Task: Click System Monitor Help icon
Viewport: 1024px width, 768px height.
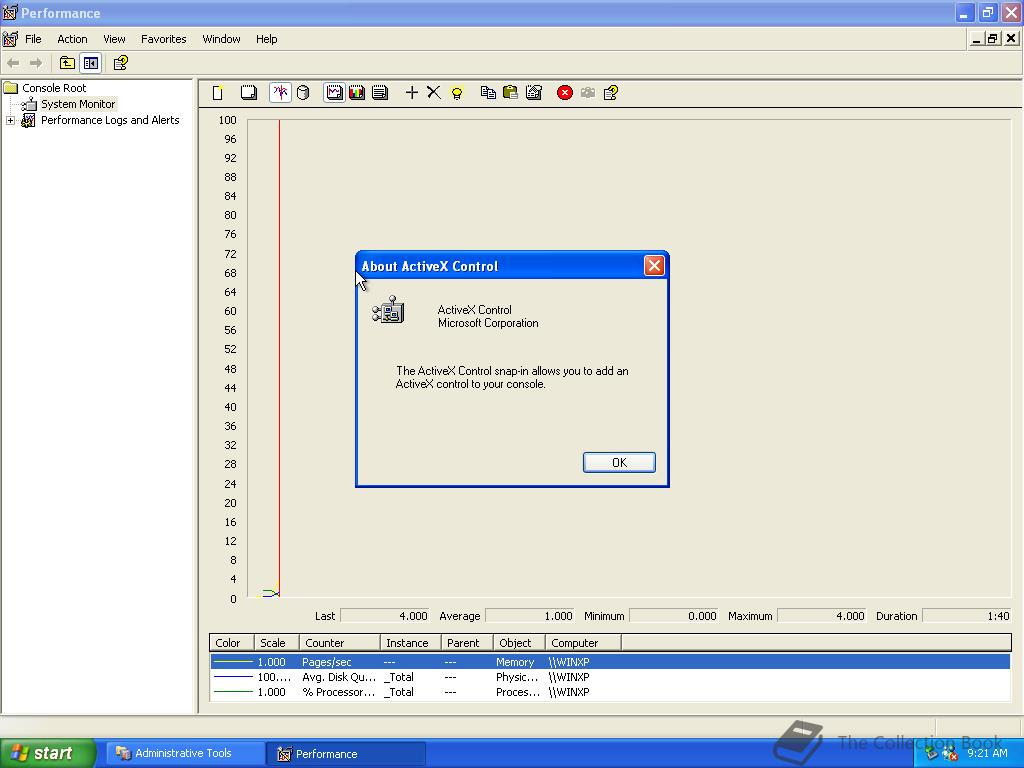Action: click(x=611, y=93)
